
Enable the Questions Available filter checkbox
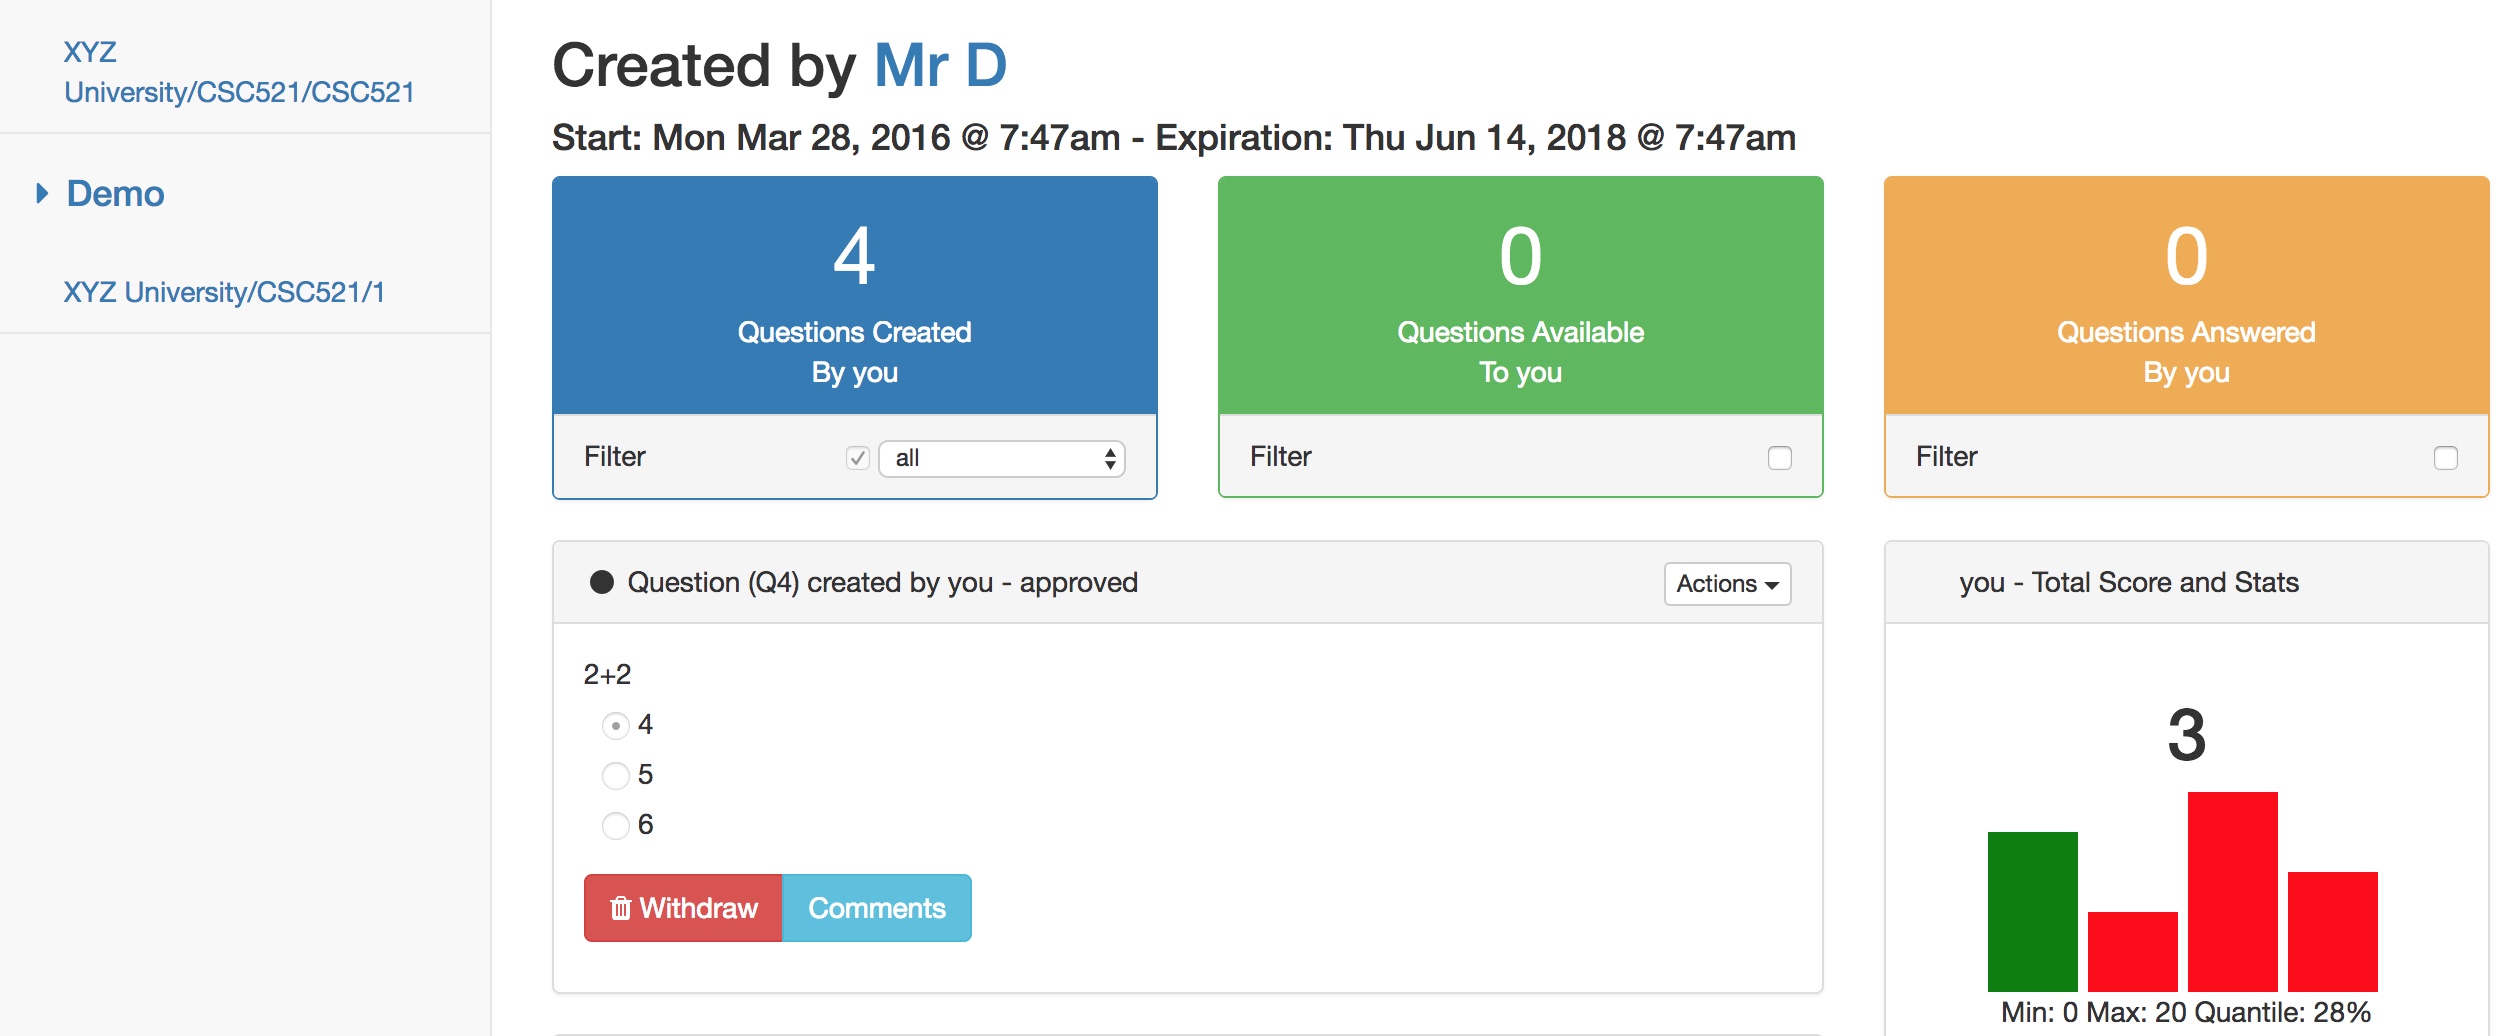click(x=1779, y=458)
